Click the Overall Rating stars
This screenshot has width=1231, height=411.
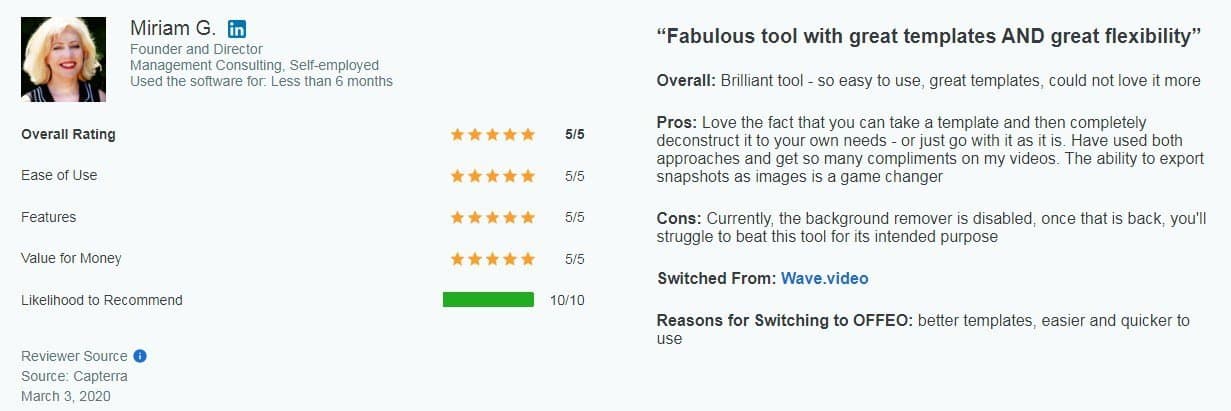tap(492, 134)
